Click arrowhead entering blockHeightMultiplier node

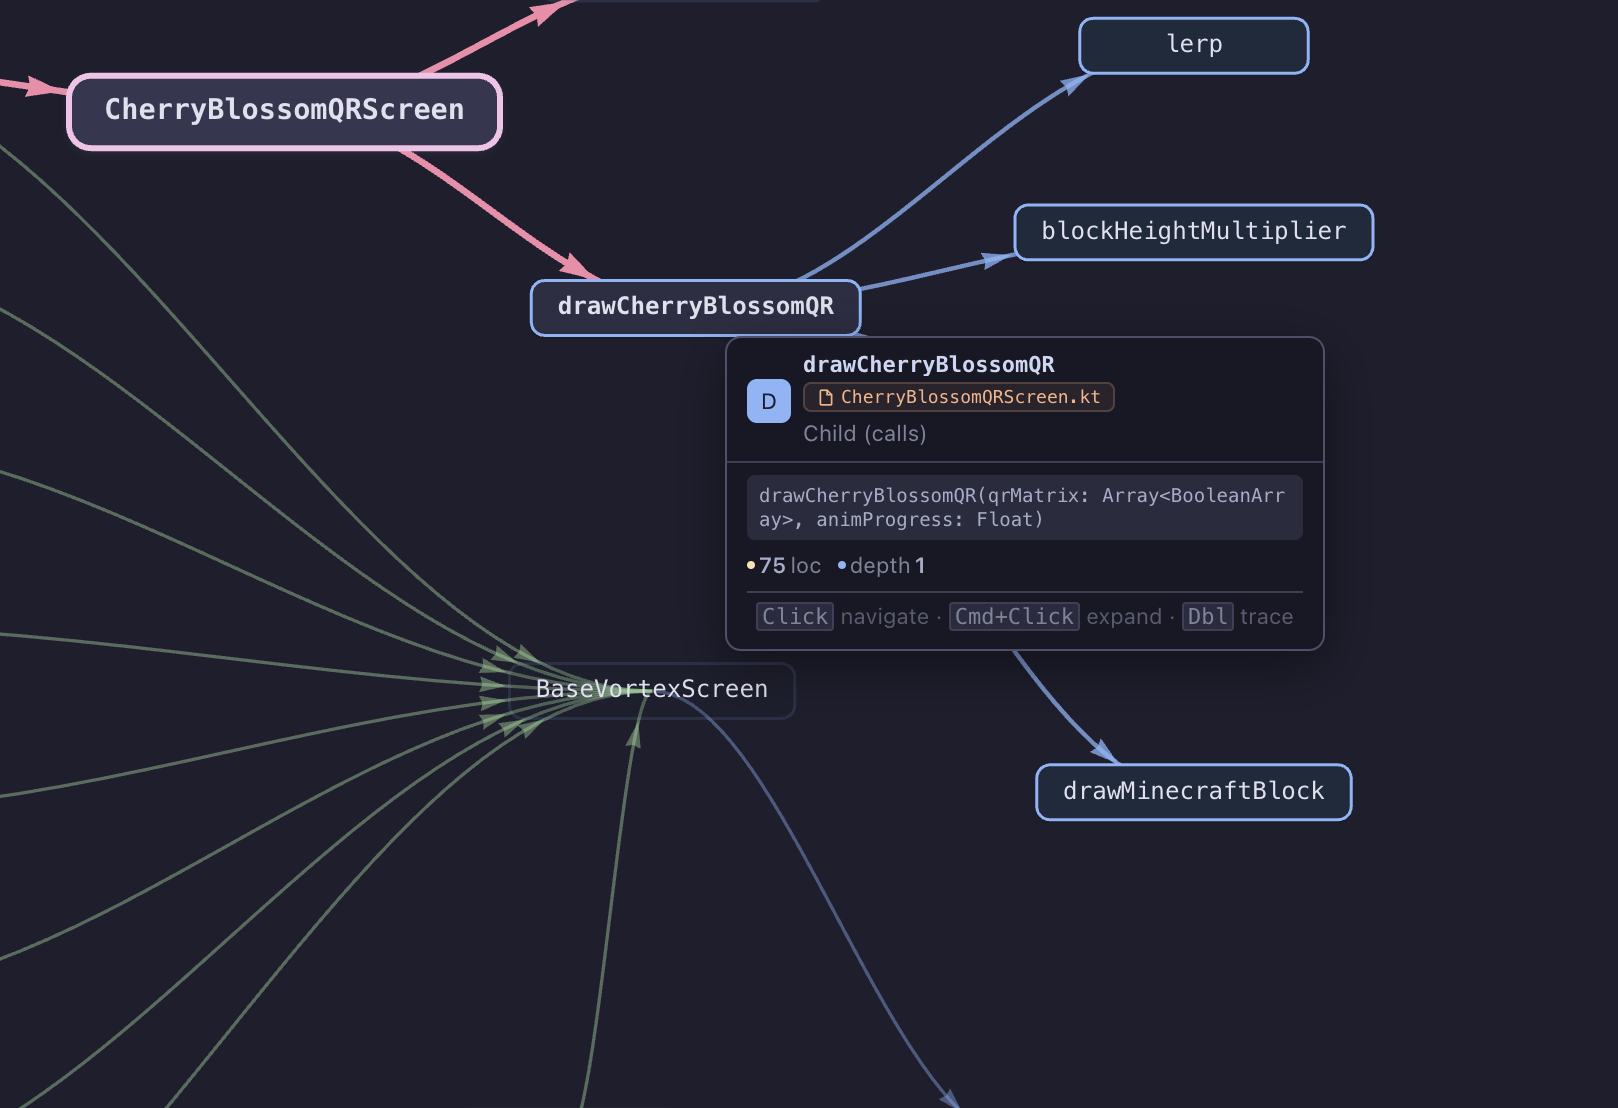click(997, 260)
